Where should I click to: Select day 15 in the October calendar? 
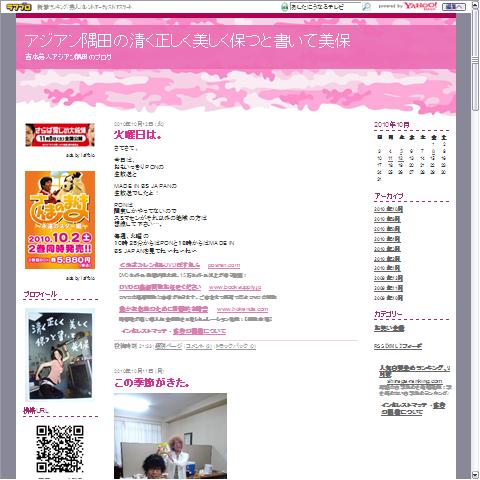(433, 159)
